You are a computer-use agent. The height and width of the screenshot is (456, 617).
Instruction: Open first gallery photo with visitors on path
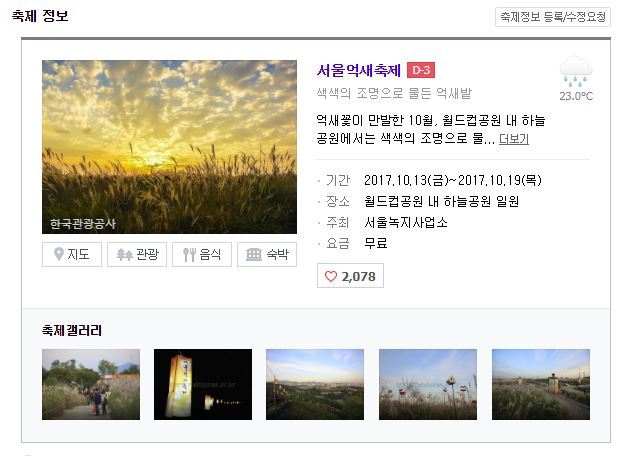pos(91,384)
